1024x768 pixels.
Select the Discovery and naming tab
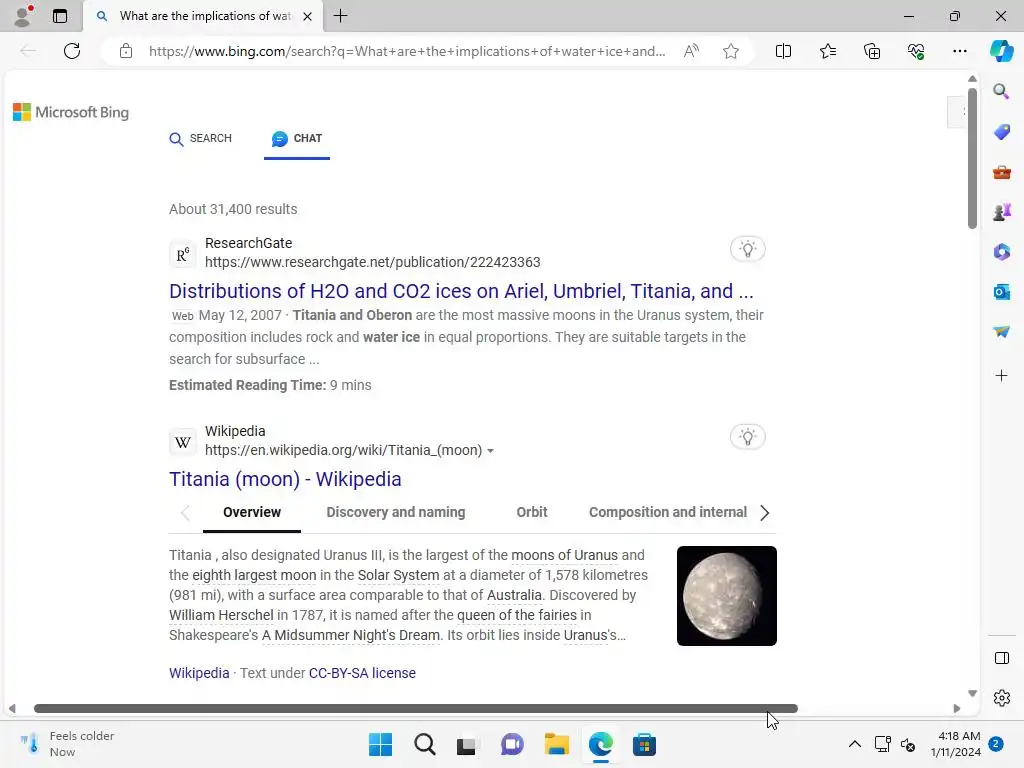coord(396,513)
